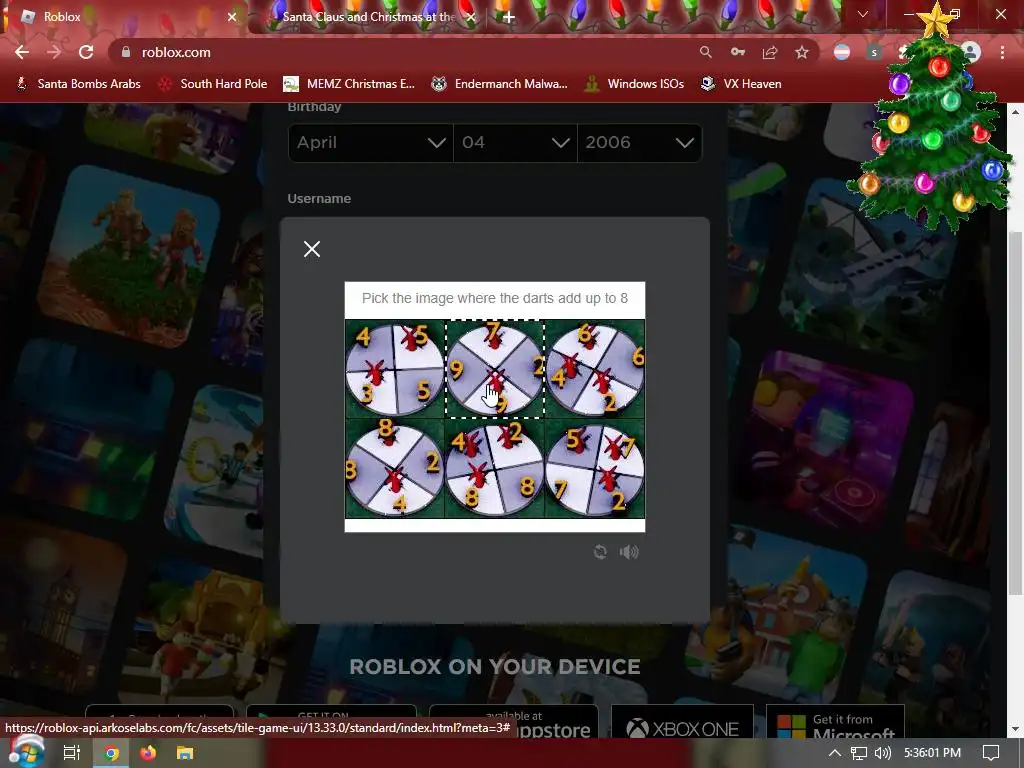Open Chrome from the taskbar
The height and width of the screenshot is (768, 1024).
click(x=111, y=753)
